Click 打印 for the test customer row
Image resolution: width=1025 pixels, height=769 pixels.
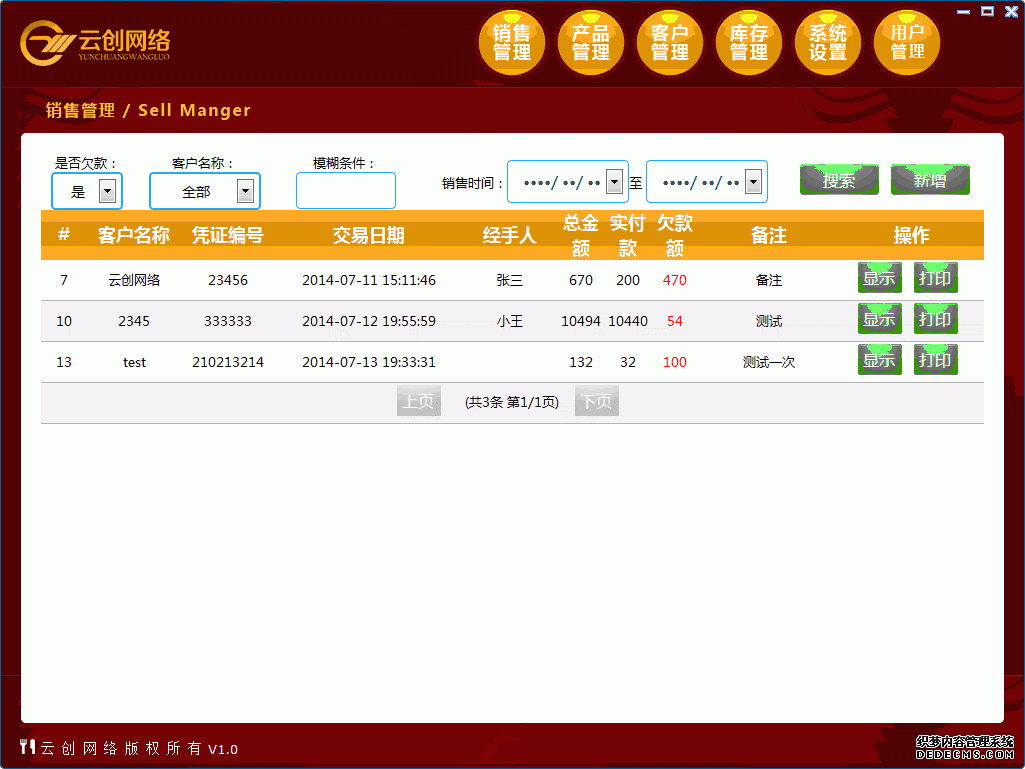click(x=935, y=360)
